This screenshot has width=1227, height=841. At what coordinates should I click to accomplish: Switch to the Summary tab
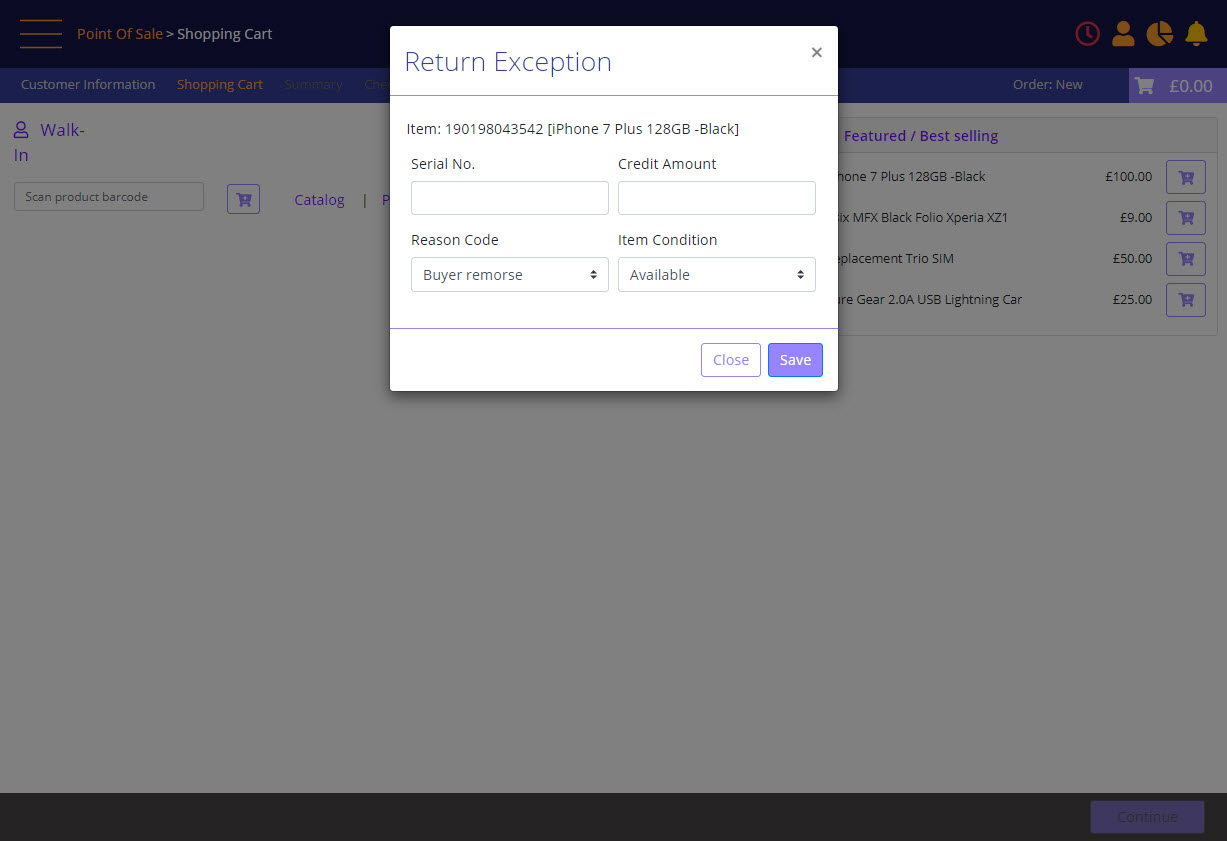tap(313, 85)
